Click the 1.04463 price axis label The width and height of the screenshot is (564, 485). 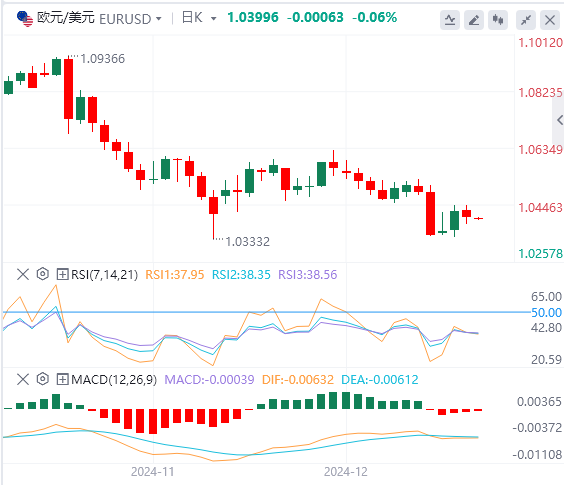pyautogui.click(x=540, y=208)
